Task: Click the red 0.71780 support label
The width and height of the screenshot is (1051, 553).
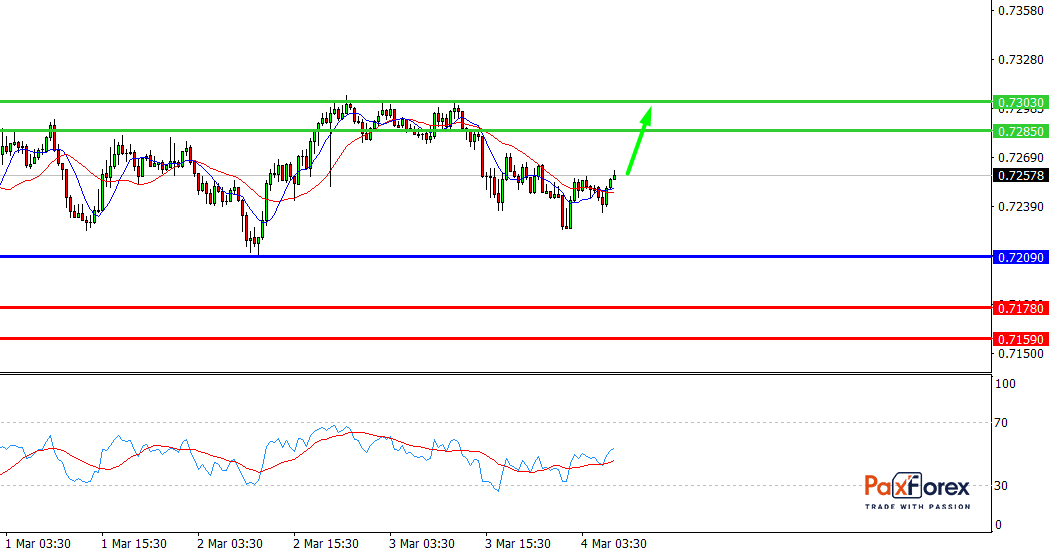Action: [1021, 308]
